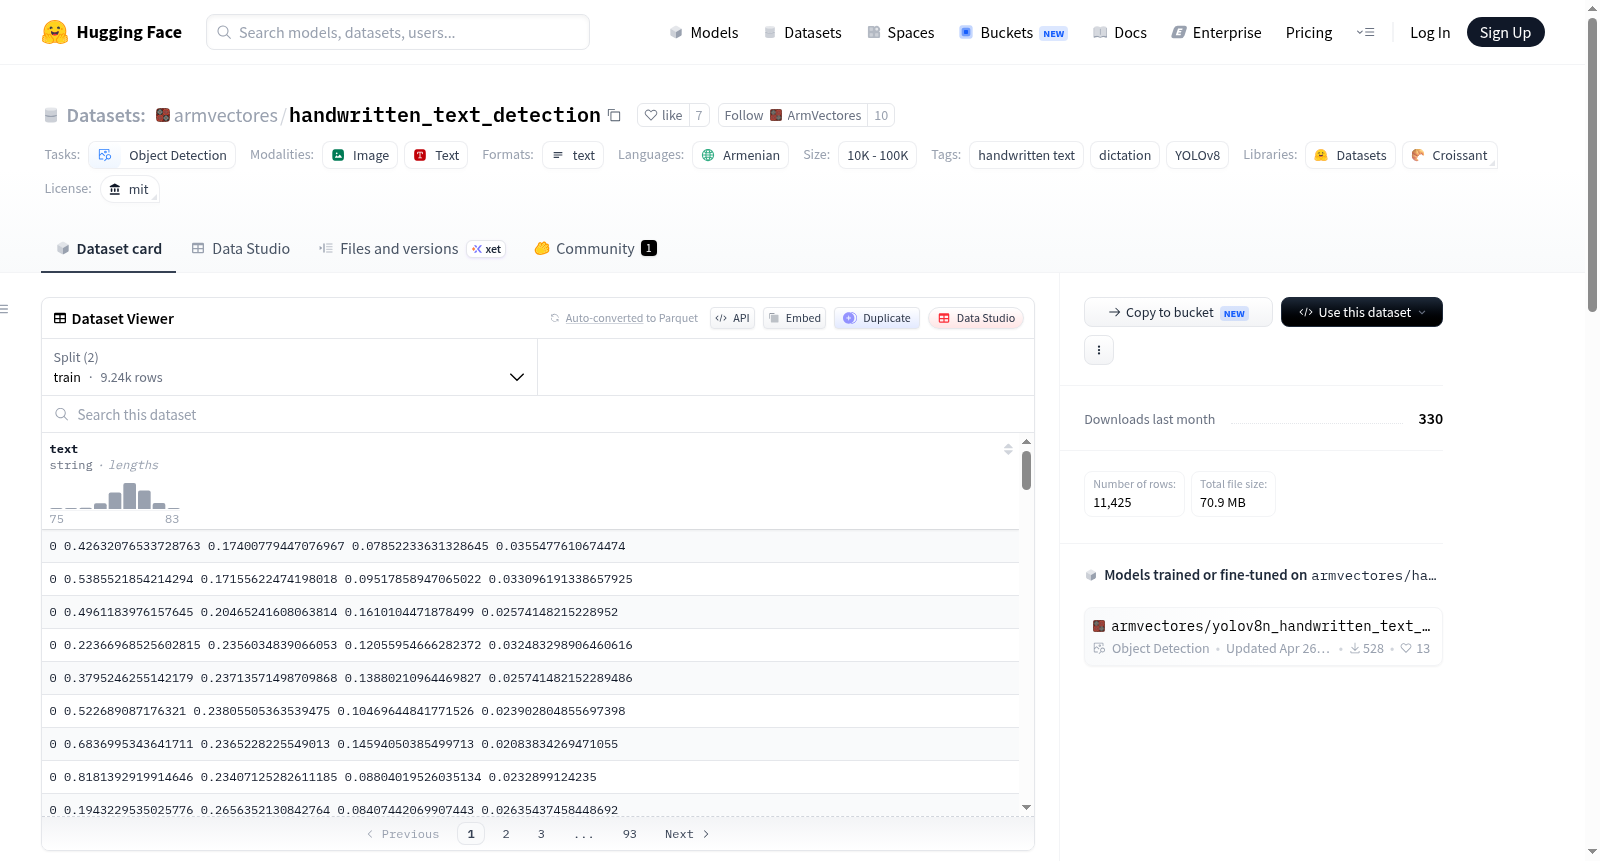This screenshot has height=861, width=1600.
Task: Select the dictation tag
Action: (1125, 155)
